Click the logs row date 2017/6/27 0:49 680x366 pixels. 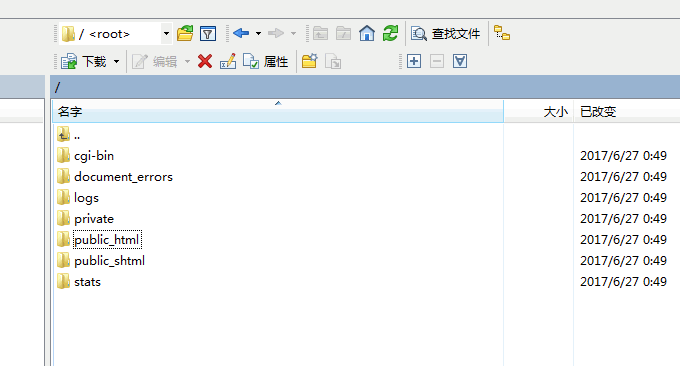pos(623,198)
